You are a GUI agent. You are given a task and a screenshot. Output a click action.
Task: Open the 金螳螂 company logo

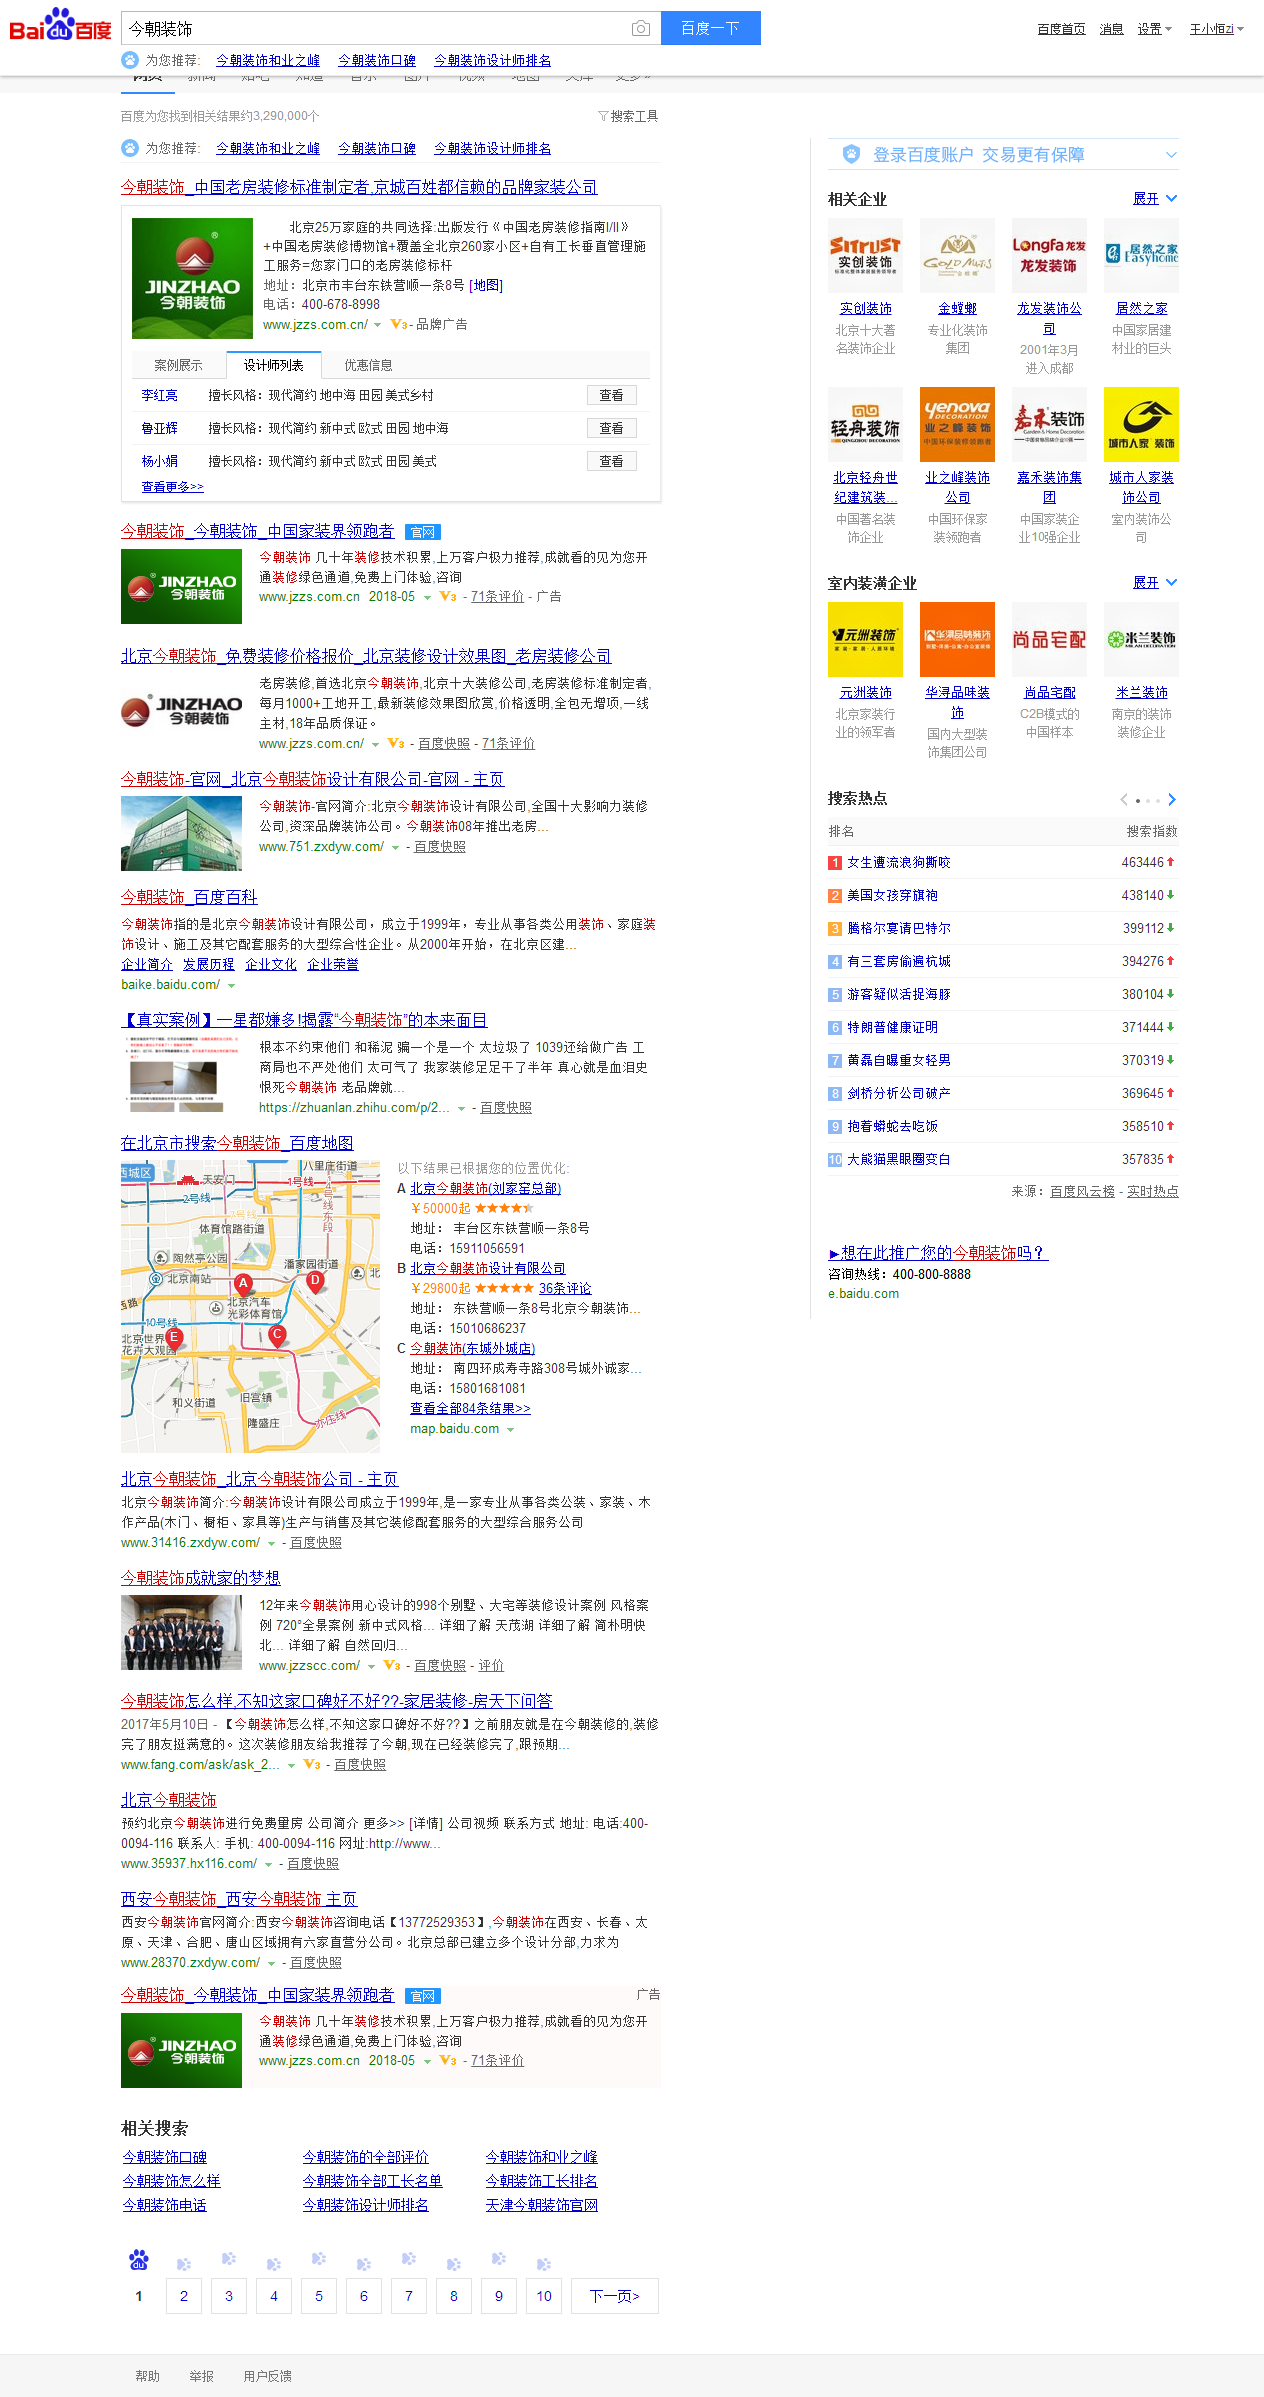pyautogui.click(x=957, y=255)
